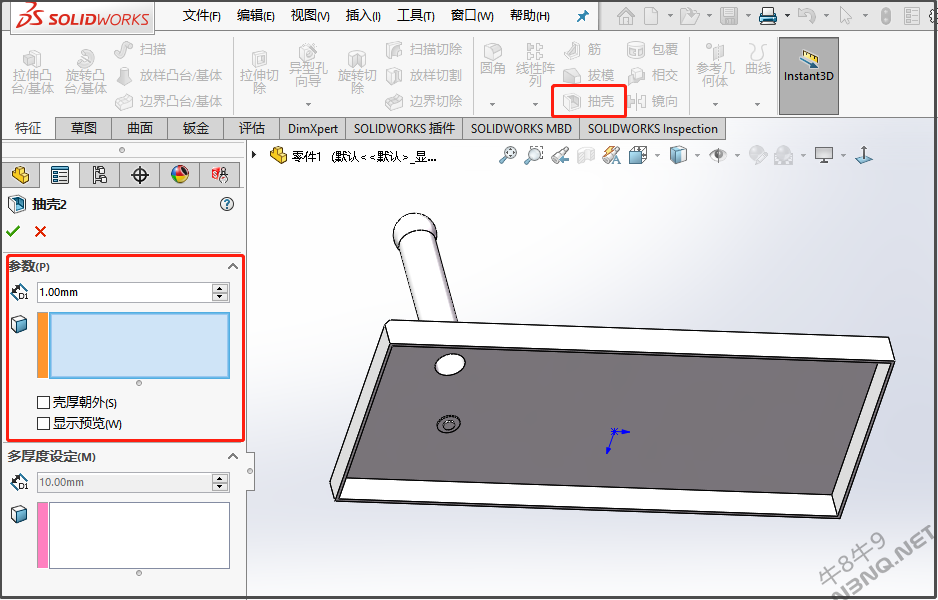Image resolution: width=938 pixels, height=600 pixels.
Task: Click the Fillet (圆角) tool
Action: 493,59
